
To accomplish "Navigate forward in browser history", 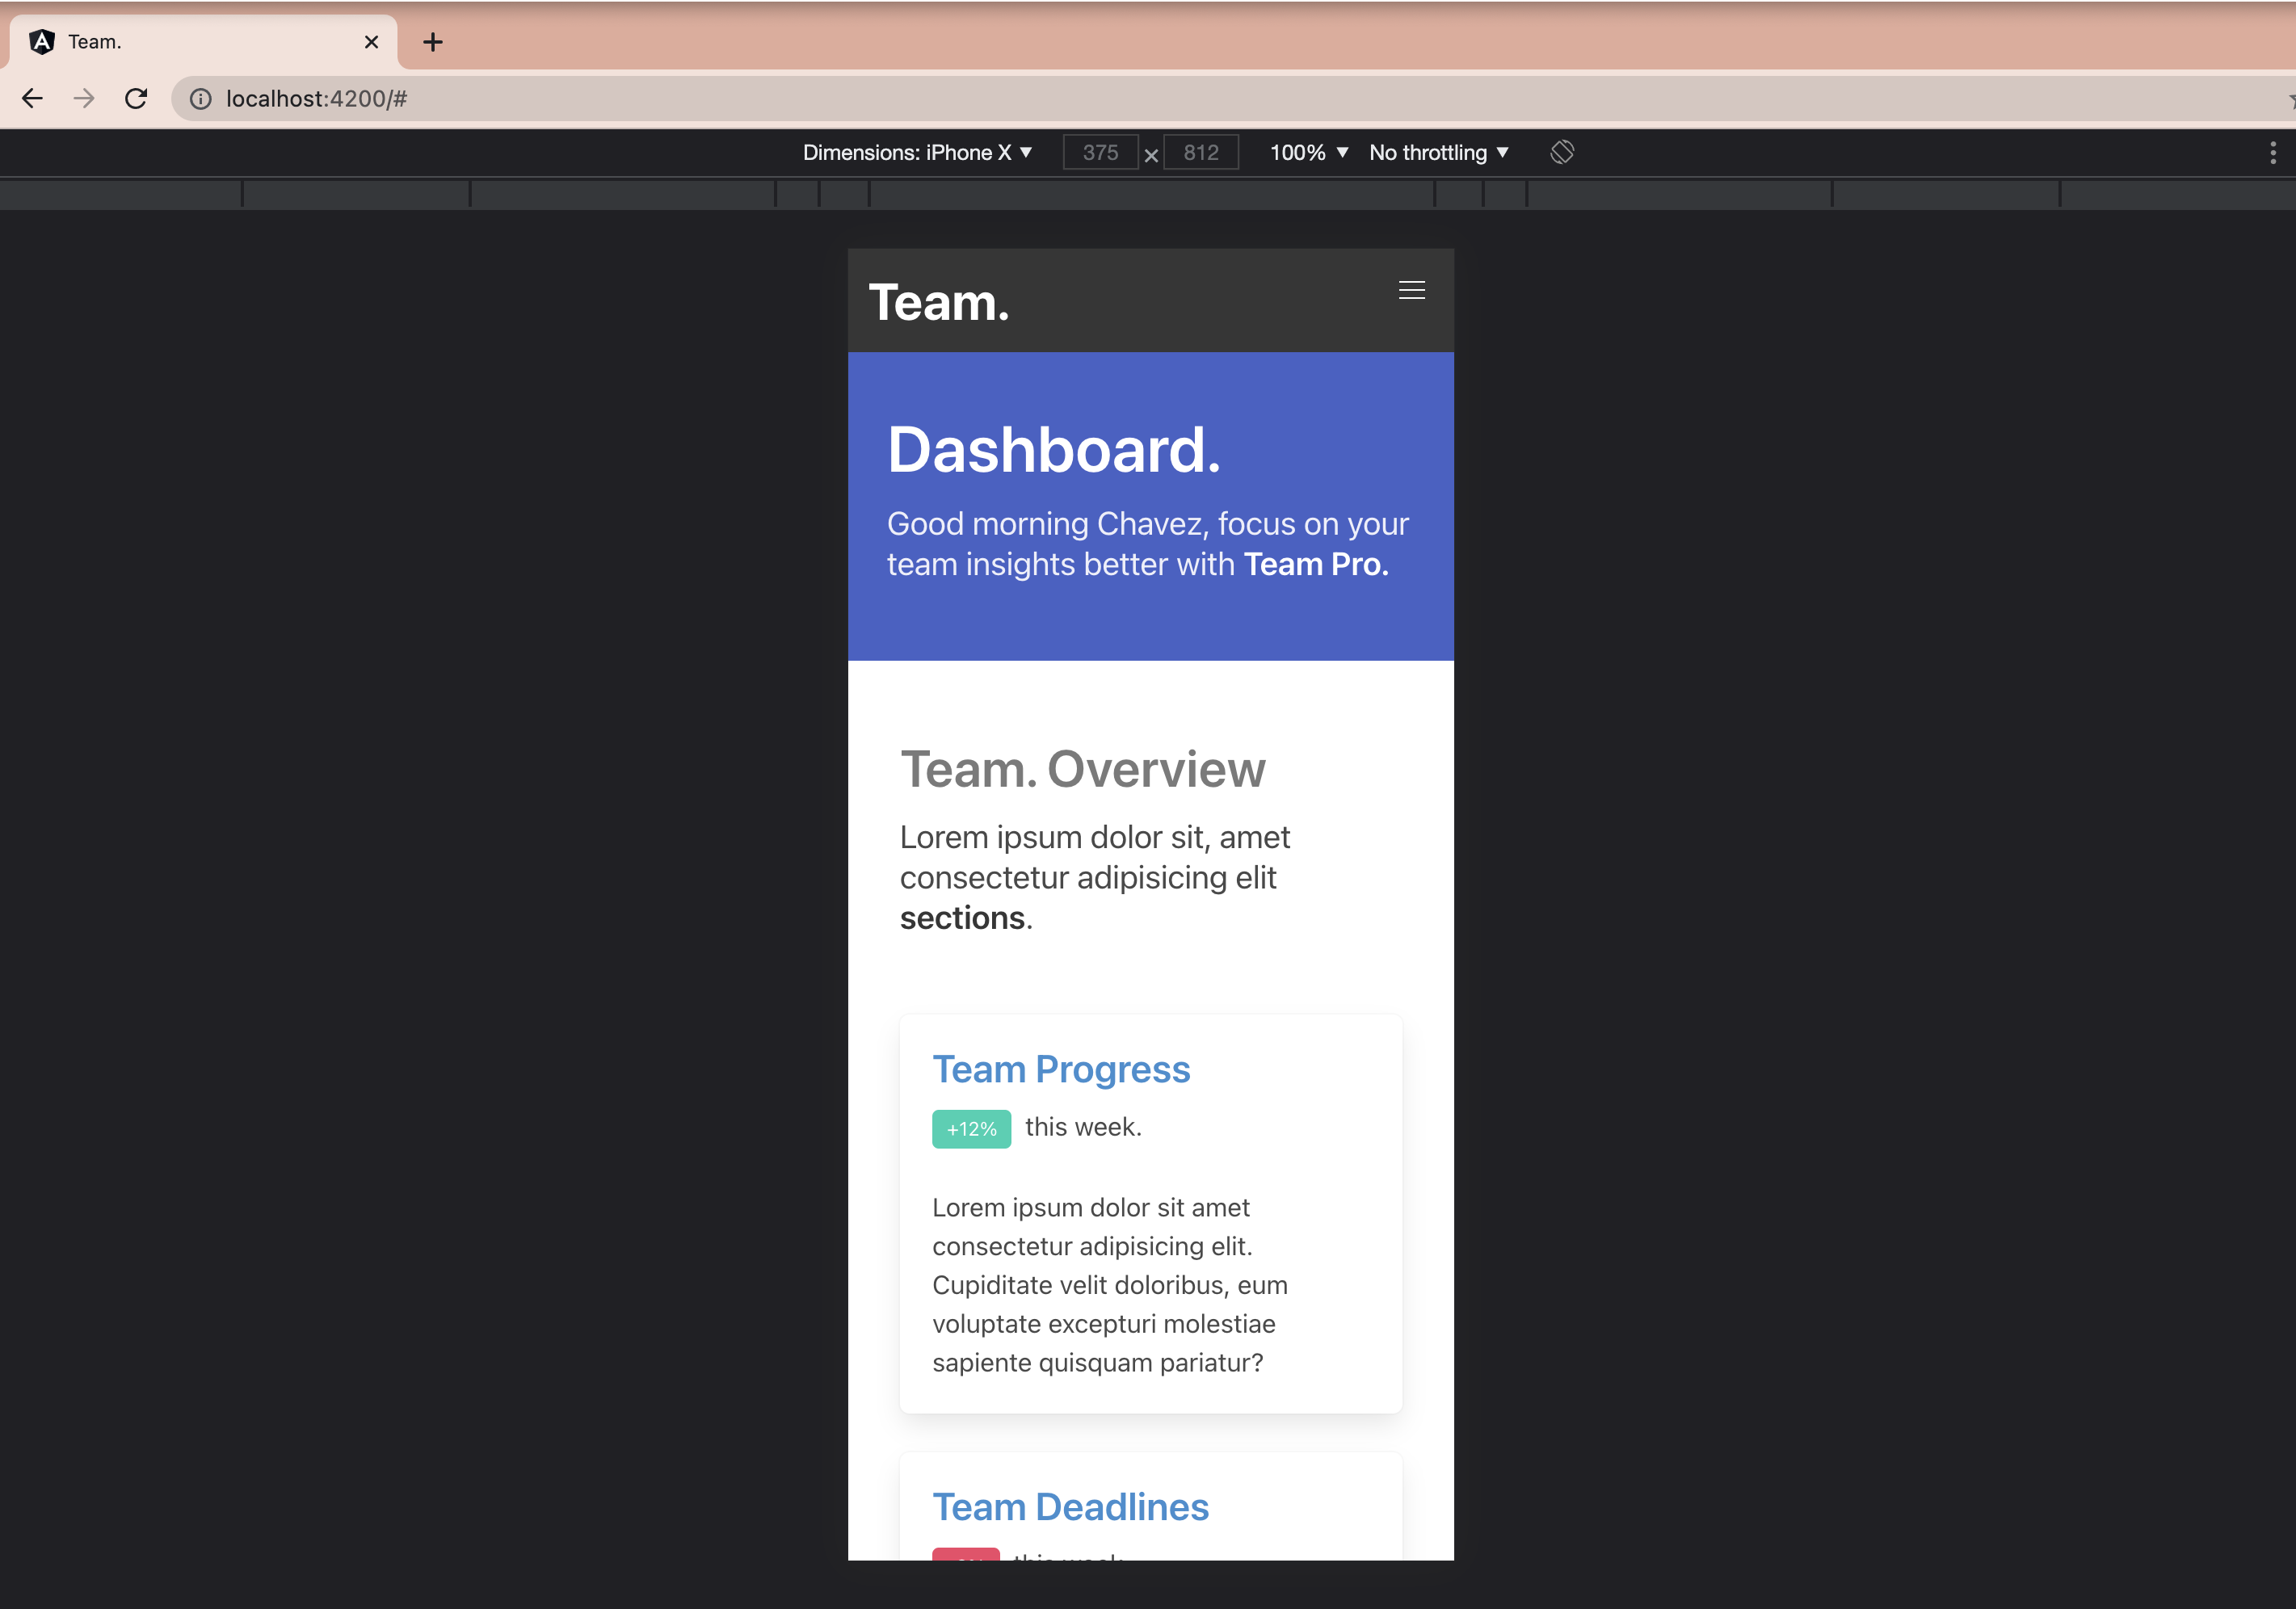I will [x=84, y=98].
